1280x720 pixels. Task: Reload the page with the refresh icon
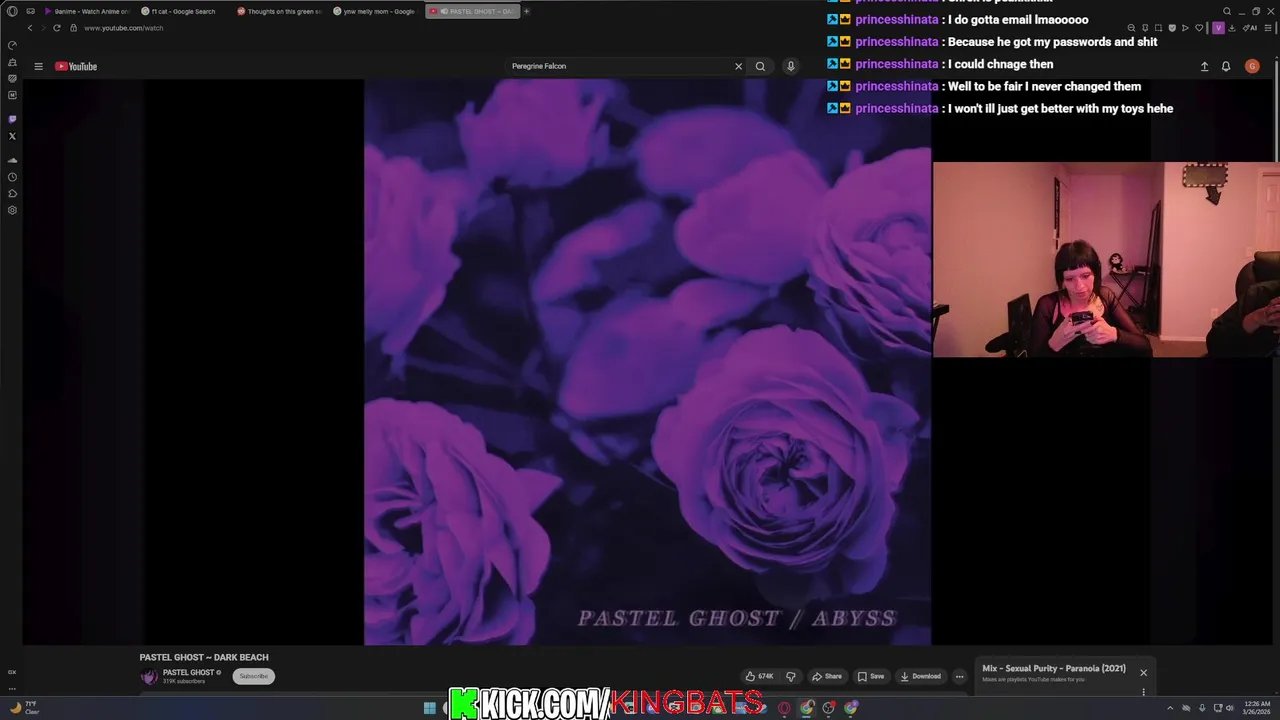(57, 28)
